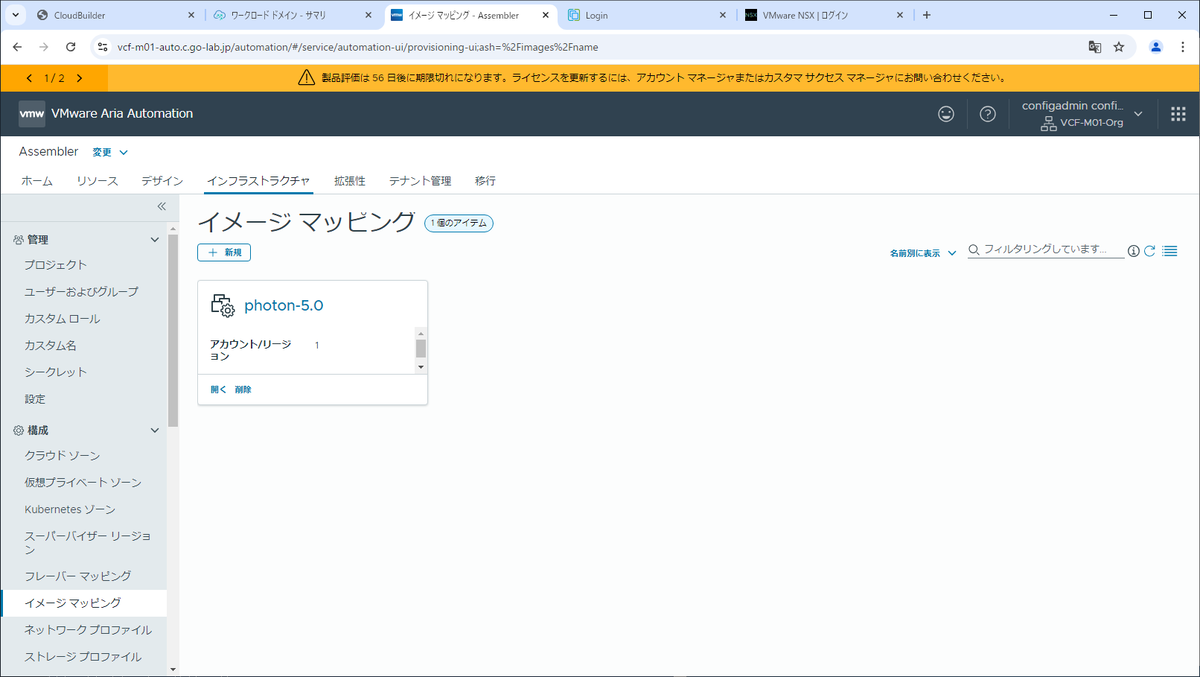Open a new browser tab
This screenshot has height=677, width=1200.
pyautogui.click(x=926, y=15)
